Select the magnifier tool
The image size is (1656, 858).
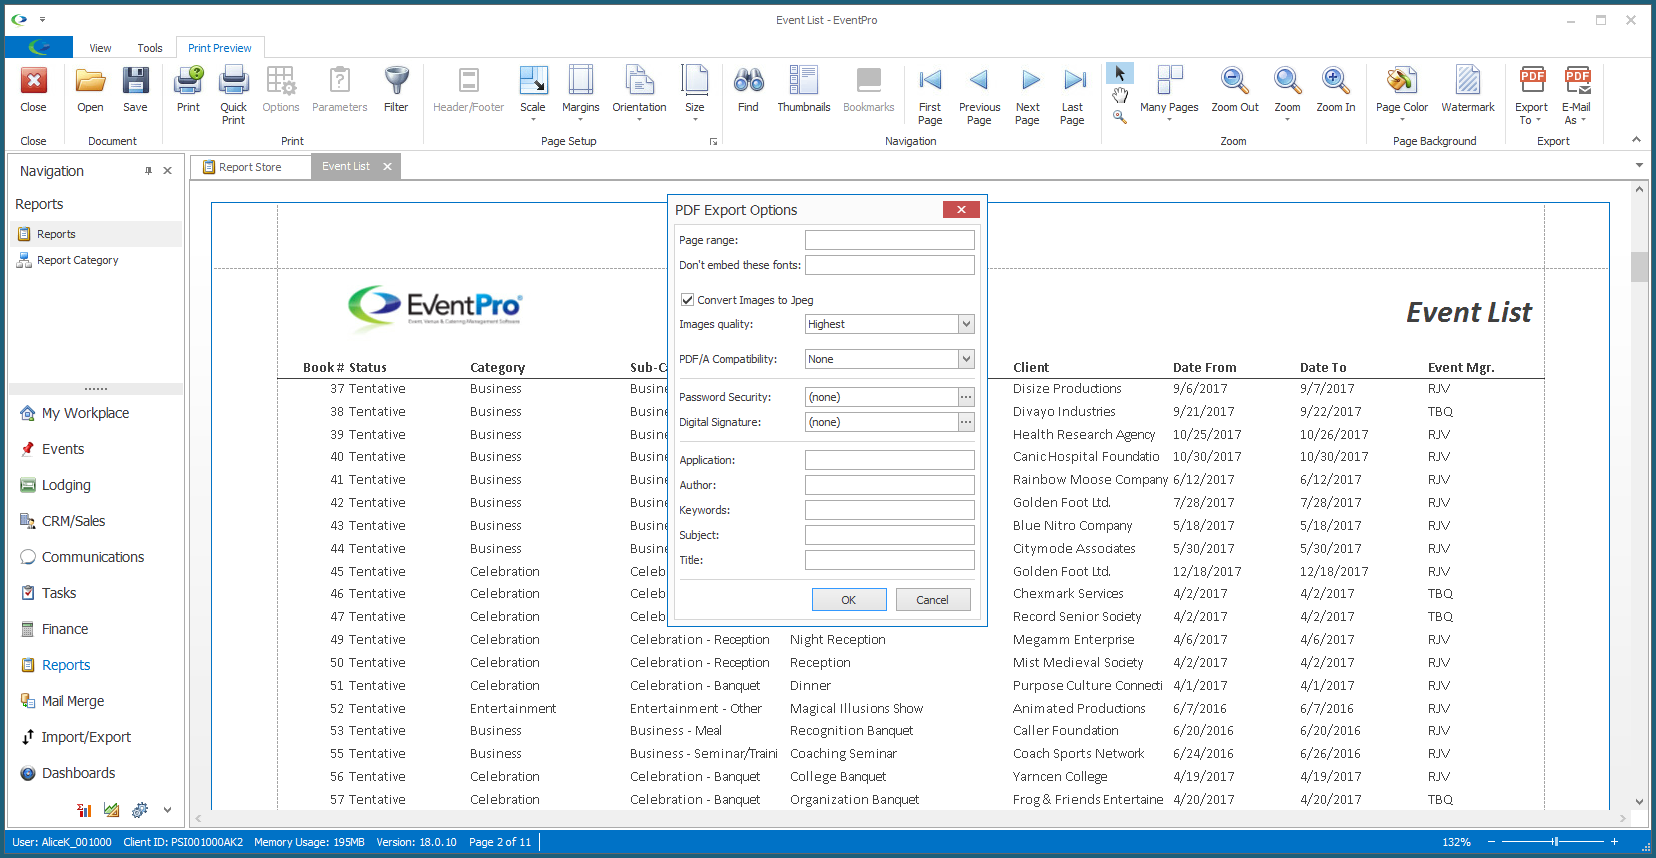[1120, 117]
